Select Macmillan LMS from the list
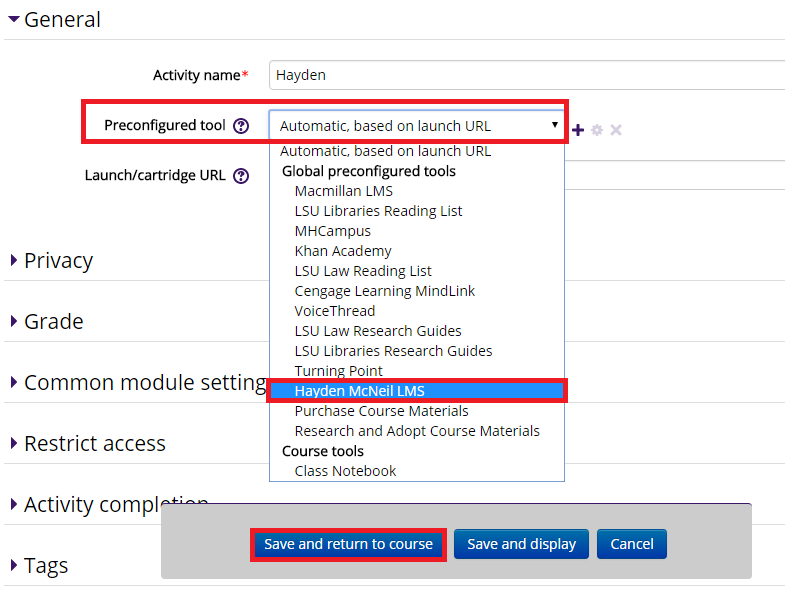785x591 pixels. pos(417,191)
